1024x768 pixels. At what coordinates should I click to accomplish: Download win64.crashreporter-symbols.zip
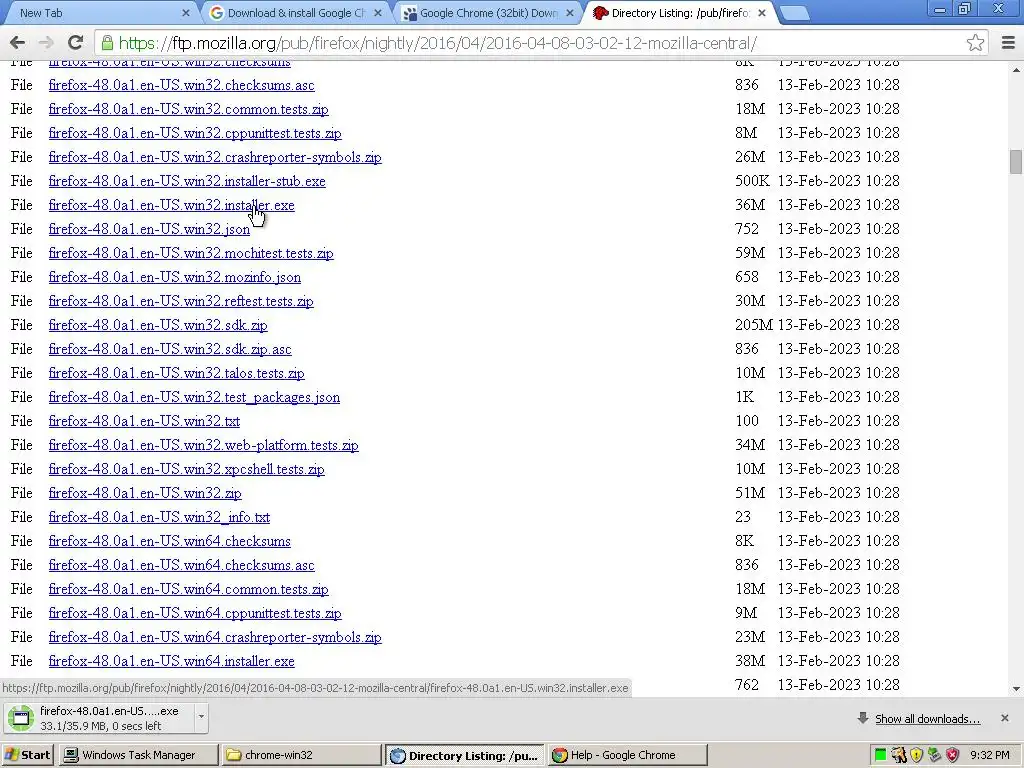click(x=216, y=637)
